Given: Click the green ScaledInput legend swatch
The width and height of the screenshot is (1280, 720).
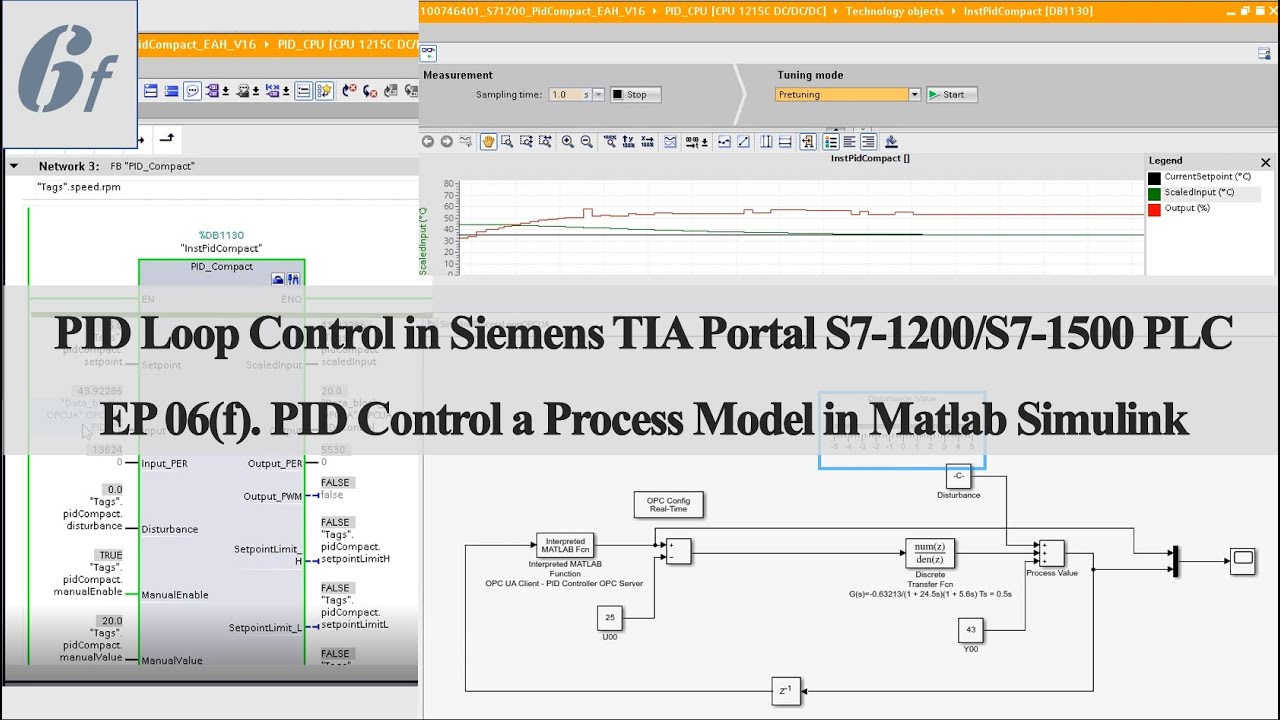Looking at the screenshot, I should (x=1154, y=193).
